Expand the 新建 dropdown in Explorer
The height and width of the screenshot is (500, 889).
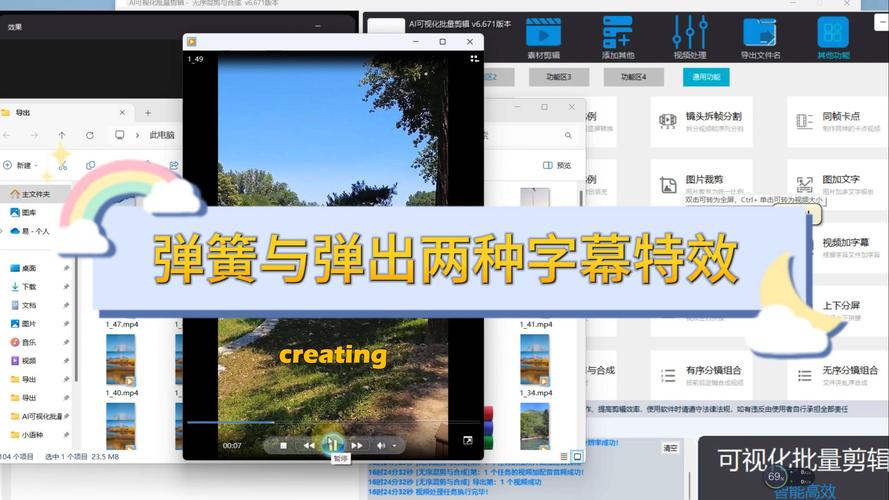(x=22, y=166)
